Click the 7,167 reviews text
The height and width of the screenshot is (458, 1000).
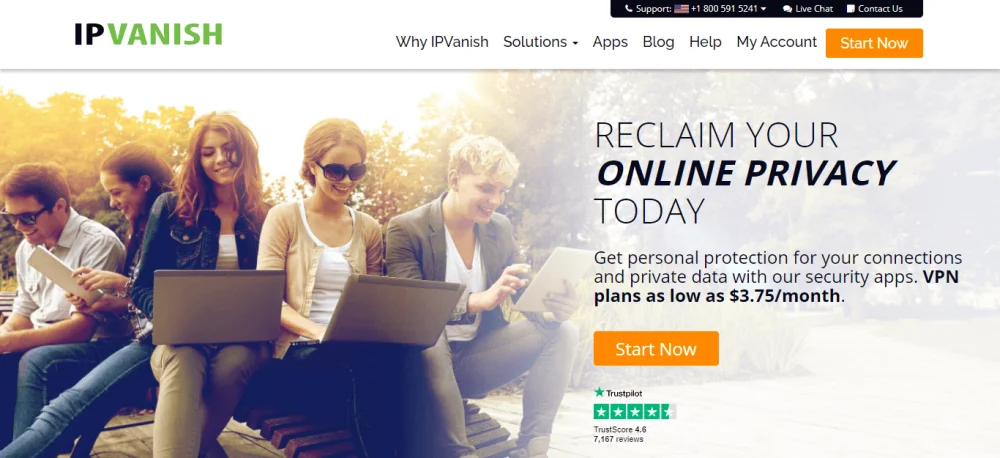pyautogui.click(x=619, y=440)
